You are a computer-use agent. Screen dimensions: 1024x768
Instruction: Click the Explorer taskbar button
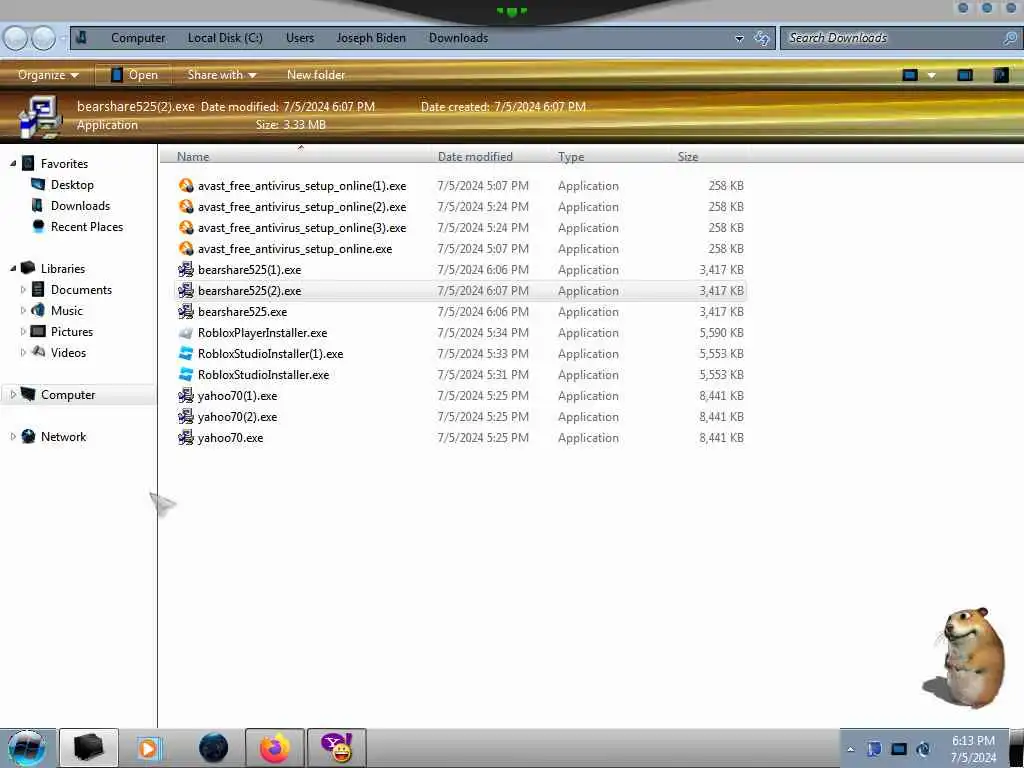coord(89,748)
